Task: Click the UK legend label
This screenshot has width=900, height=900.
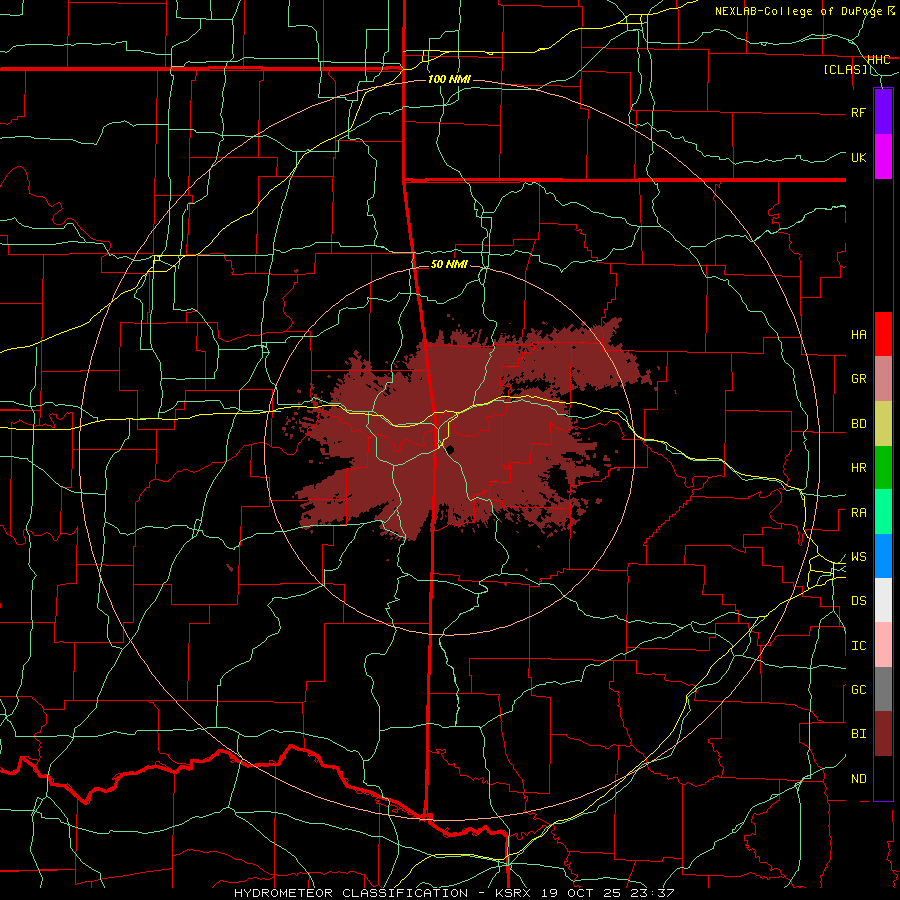Action: [859, 157]
